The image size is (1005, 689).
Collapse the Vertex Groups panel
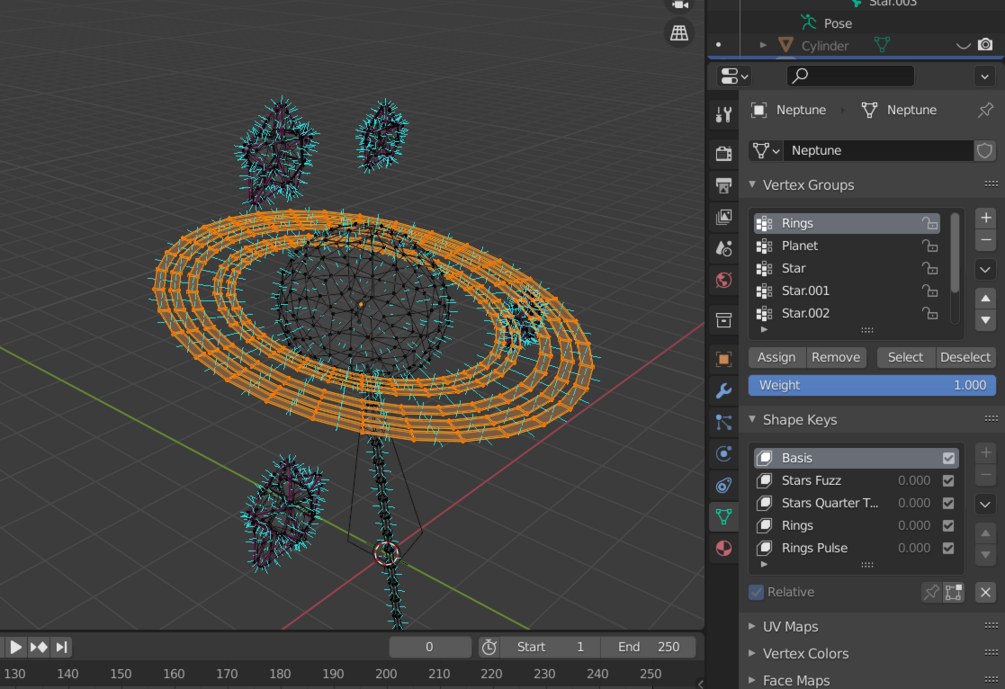coord(752,185)
